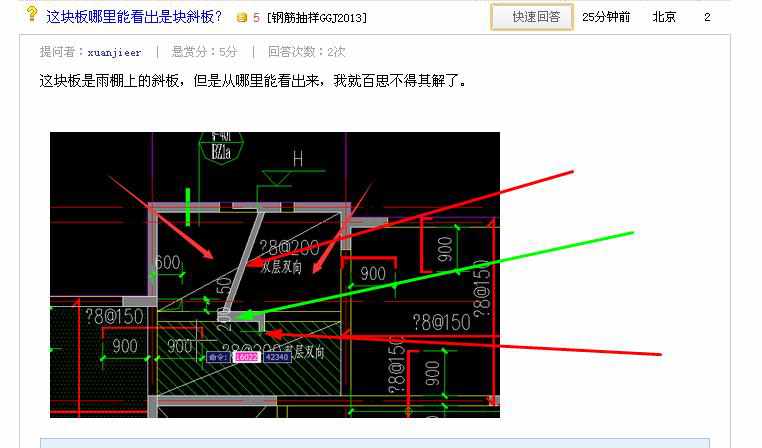Click the 北京 location text

click(x=664, y=17)
